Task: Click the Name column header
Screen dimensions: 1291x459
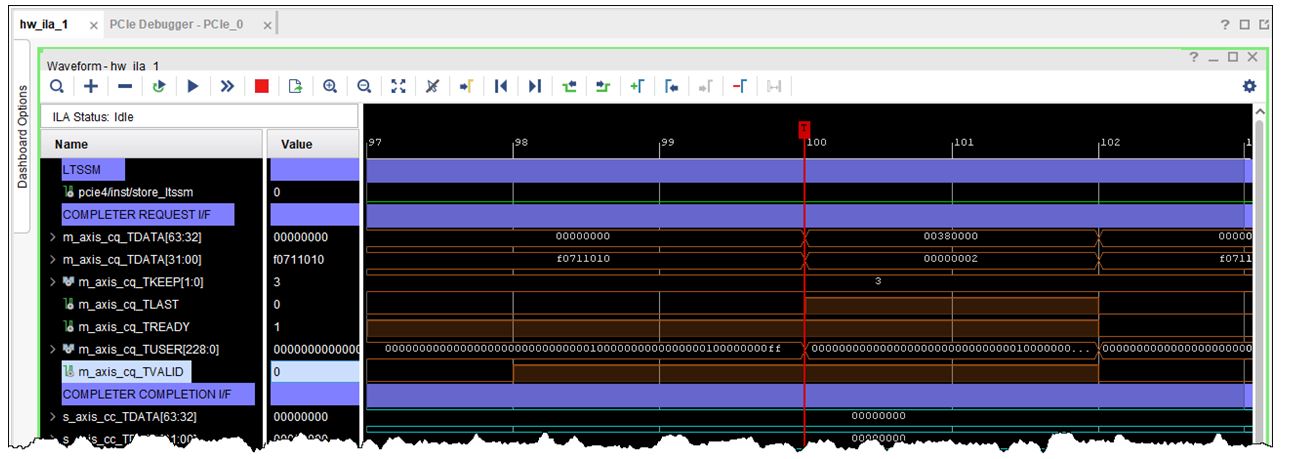Action: (151, 144)
